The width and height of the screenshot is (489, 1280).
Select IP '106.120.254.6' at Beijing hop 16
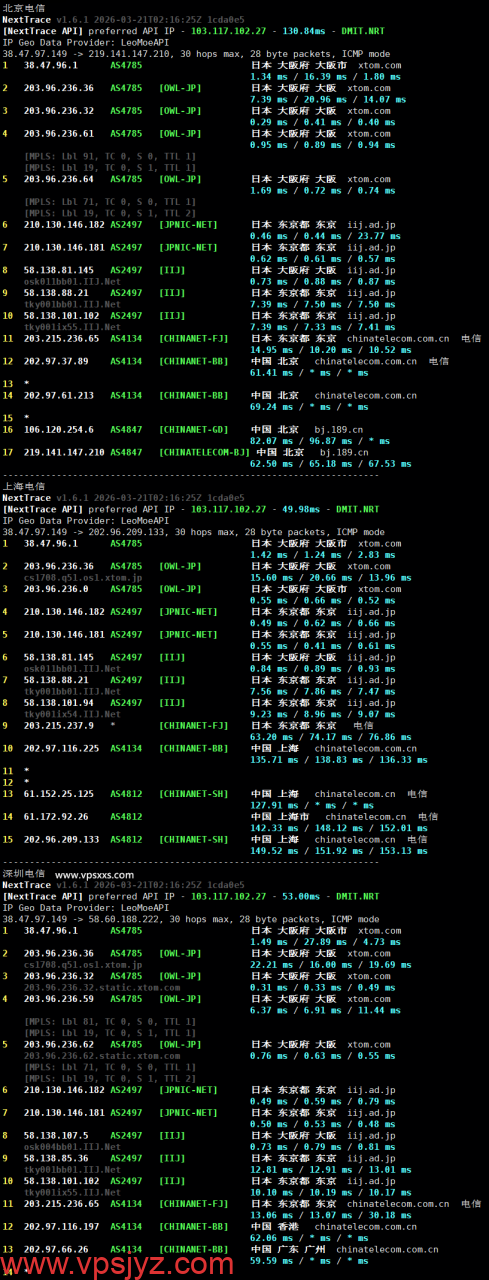tap(60, 429)
